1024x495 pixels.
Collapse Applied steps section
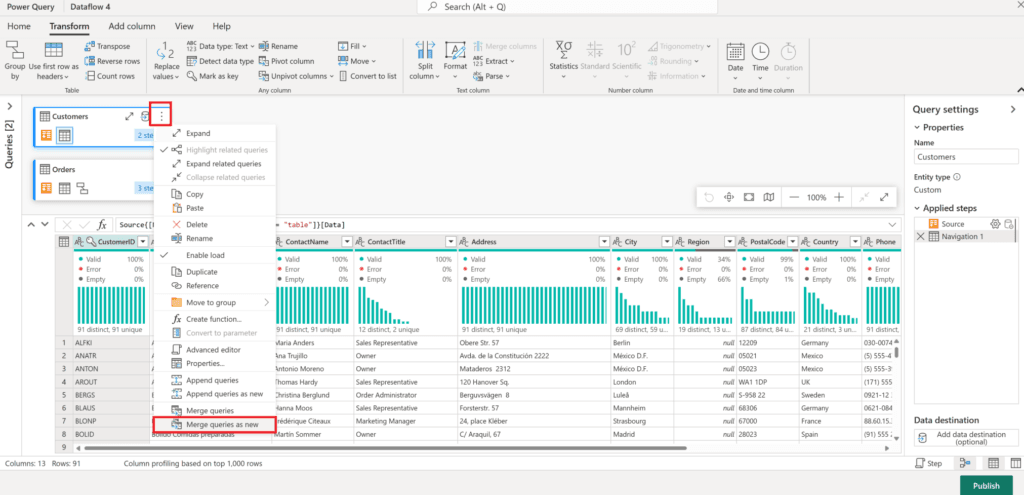click(x=918, y=208)
